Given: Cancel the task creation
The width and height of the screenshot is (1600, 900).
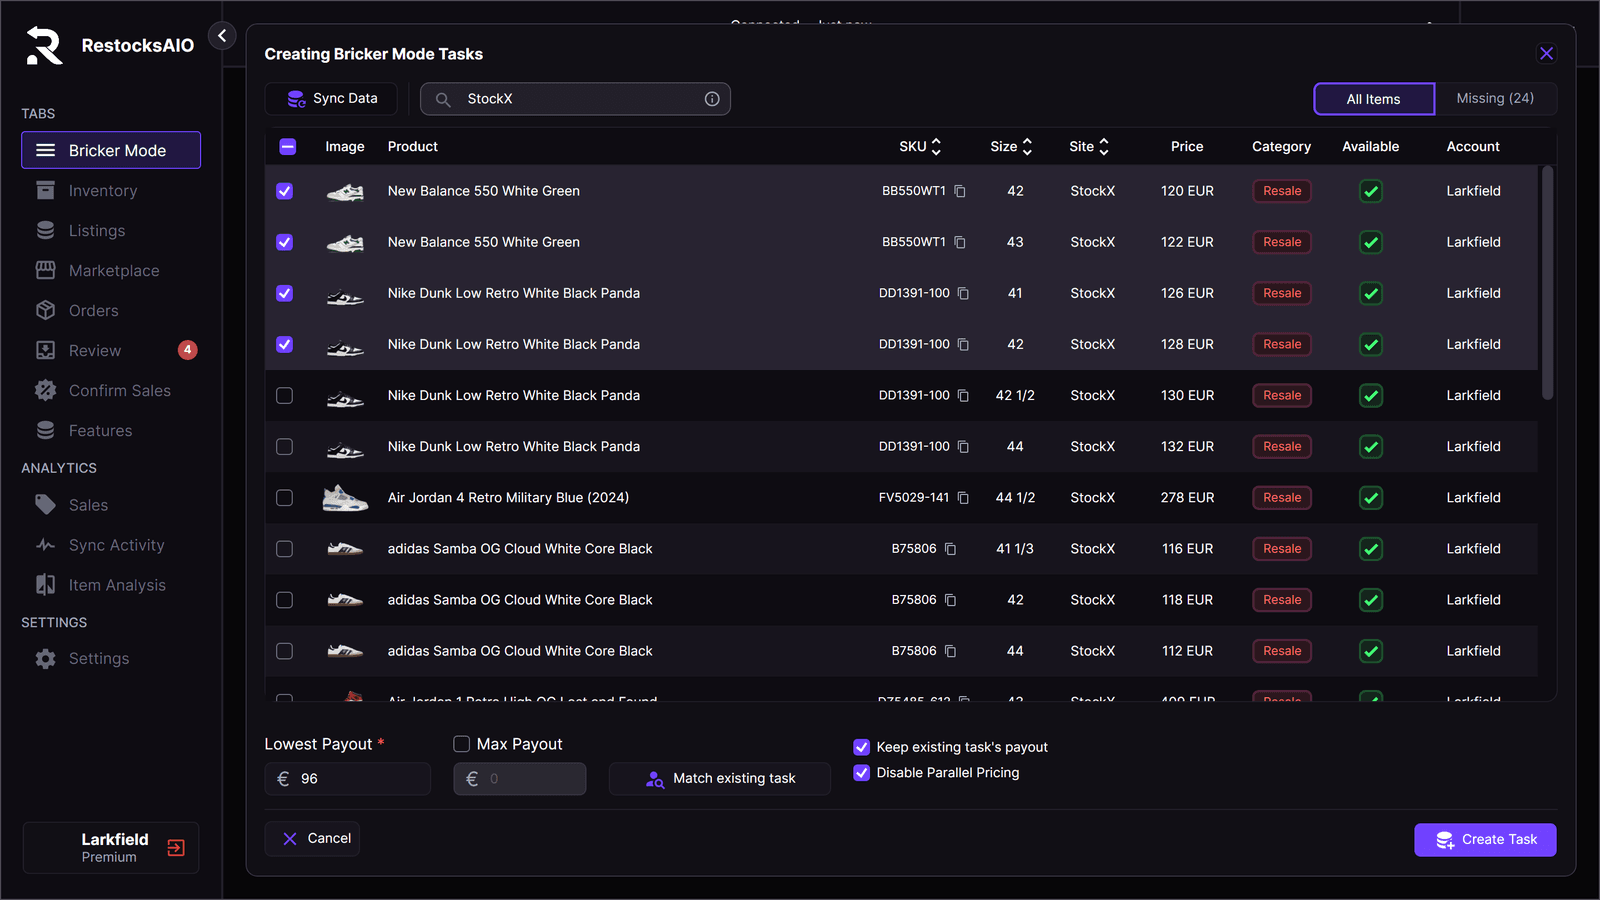Looking at the screenshot, I should click(312, 839).
